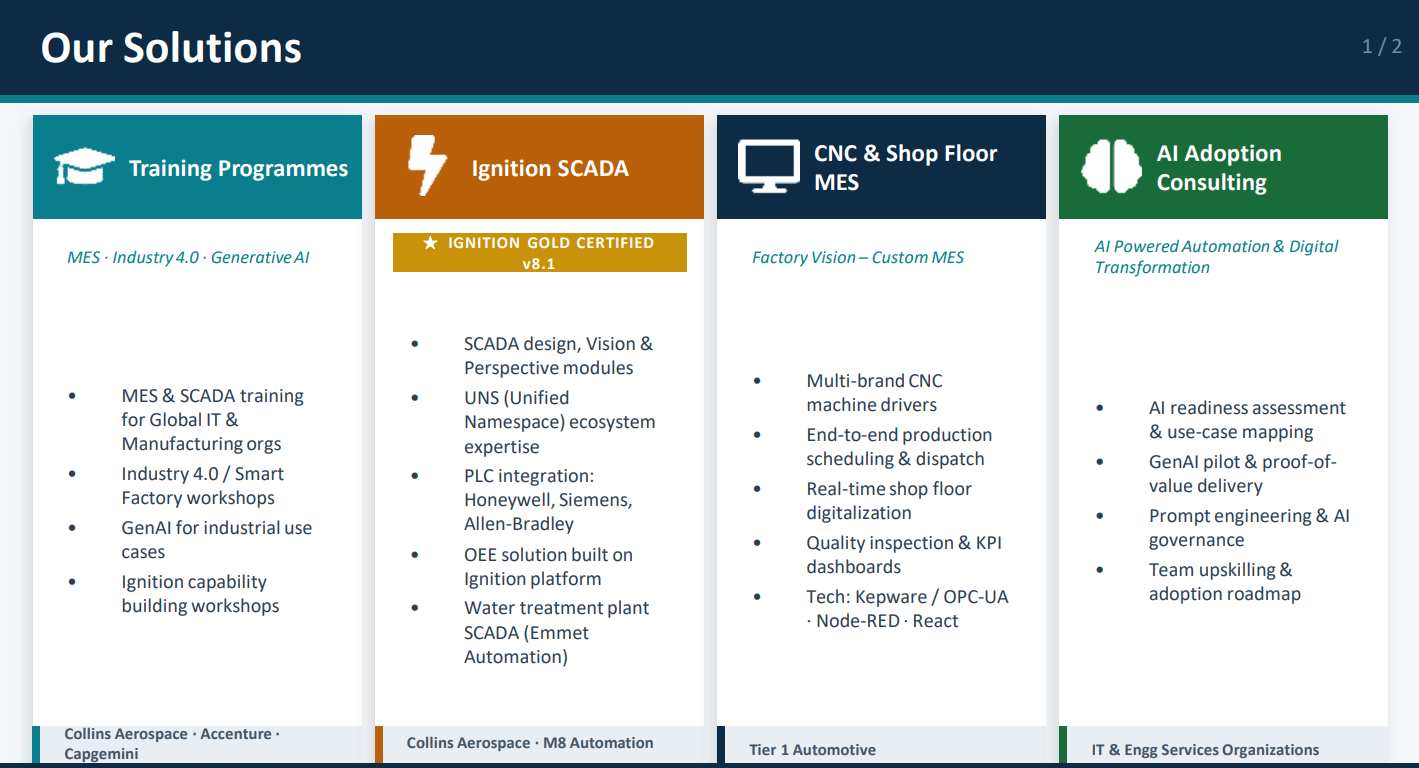The height and width of the screenshot is (768, 1419).
Task: Click the IT & Engg Services Organizations footer
Action: 1204,748
